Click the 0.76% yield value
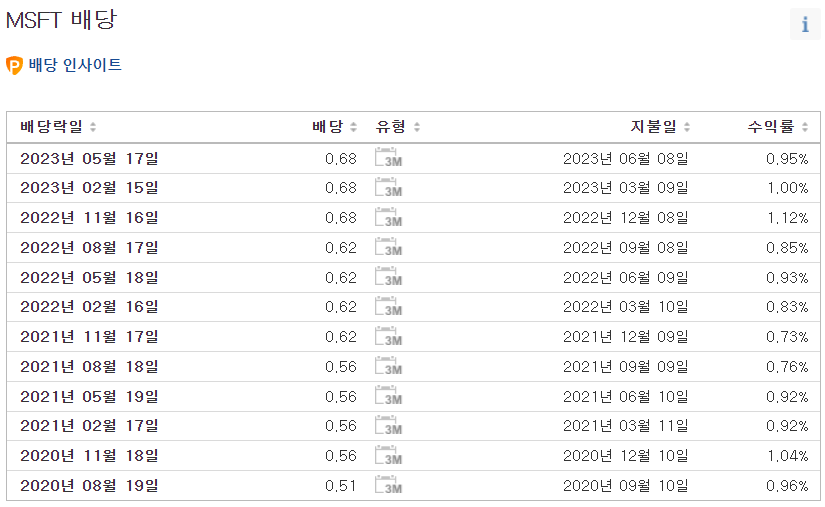 (787, 367)
